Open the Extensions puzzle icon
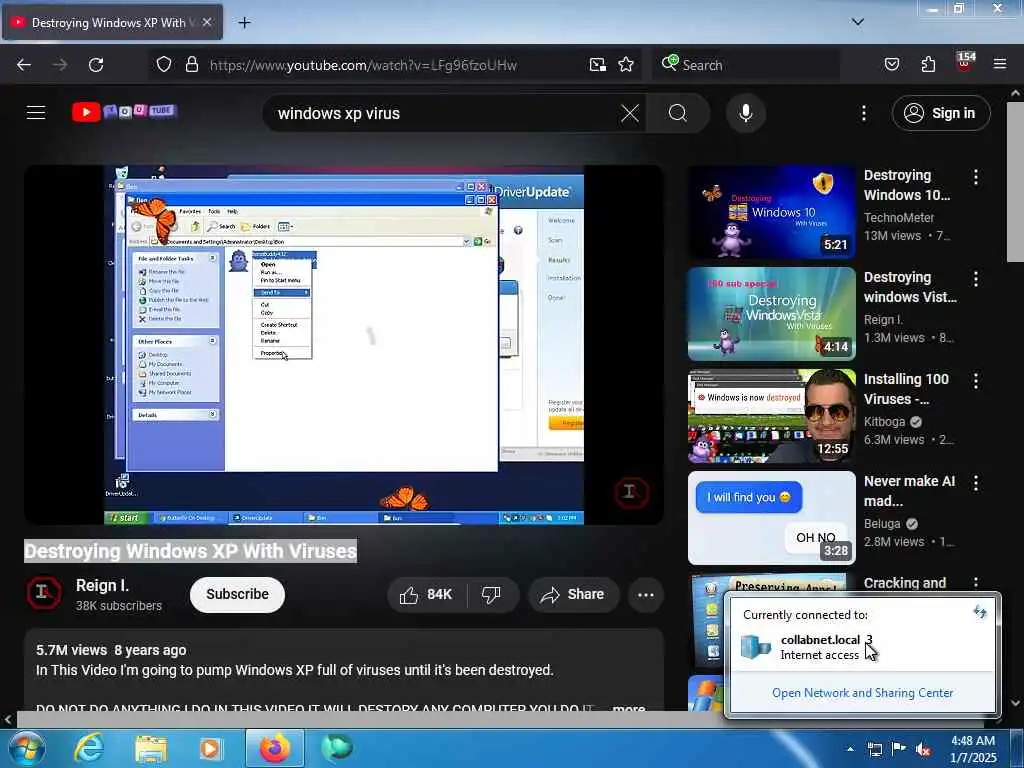The image size is (1024, 768). 928,65
